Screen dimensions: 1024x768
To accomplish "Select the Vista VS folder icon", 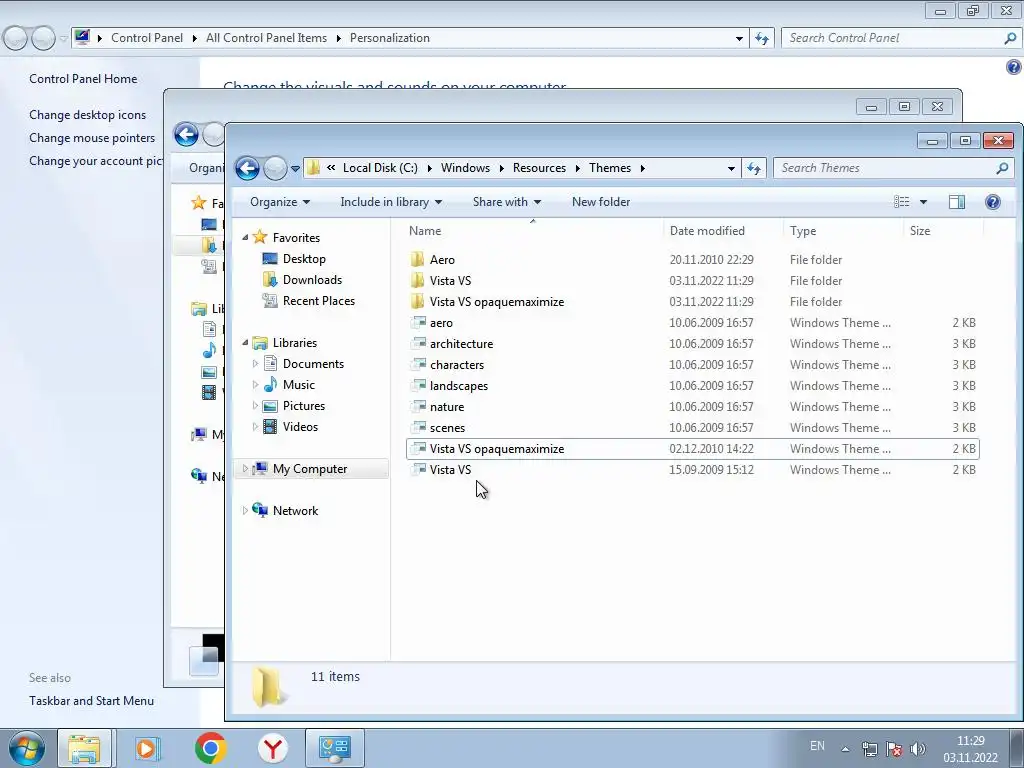I will tap(418, 280).
